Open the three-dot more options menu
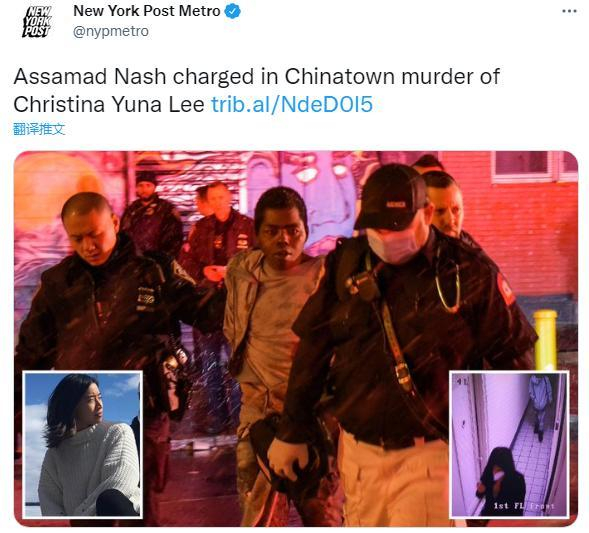The image size is (589, 533). (x=569, y=11)
